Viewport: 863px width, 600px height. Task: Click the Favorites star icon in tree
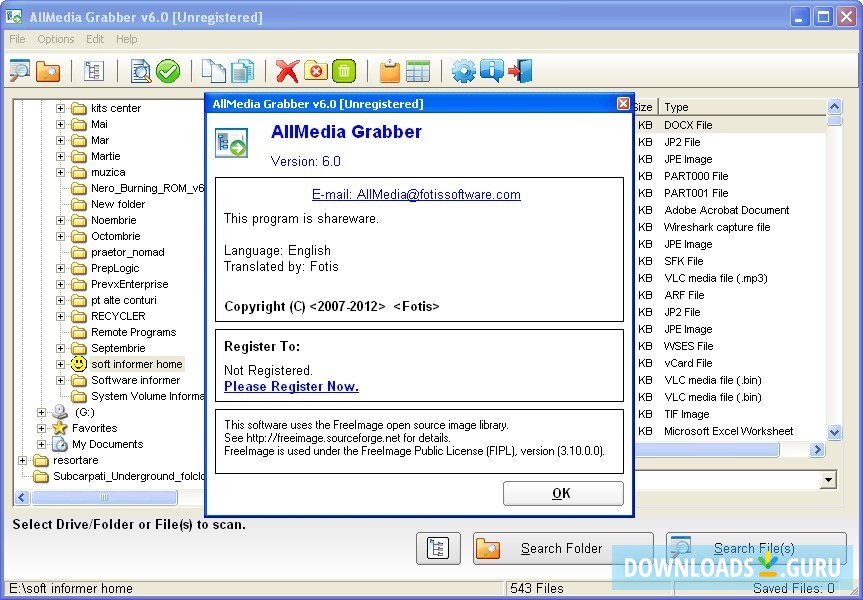point(59,428)
